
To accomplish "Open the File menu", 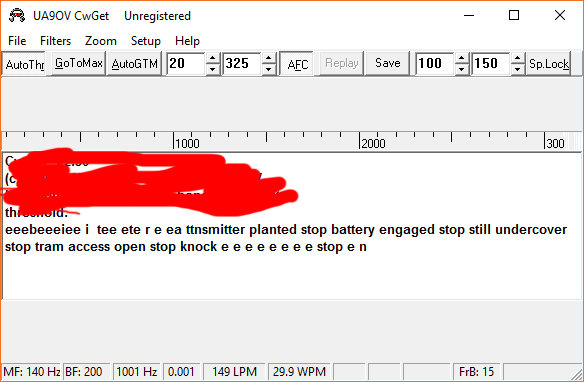I will coord(17,41).
